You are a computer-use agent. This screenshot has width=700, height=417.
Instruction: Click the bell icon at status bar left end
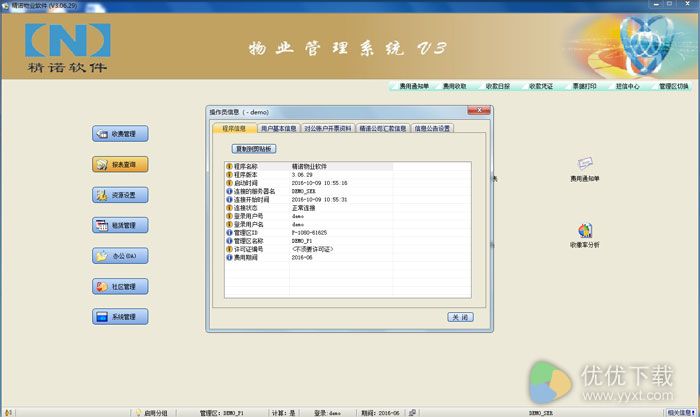(x=8, y=413)
